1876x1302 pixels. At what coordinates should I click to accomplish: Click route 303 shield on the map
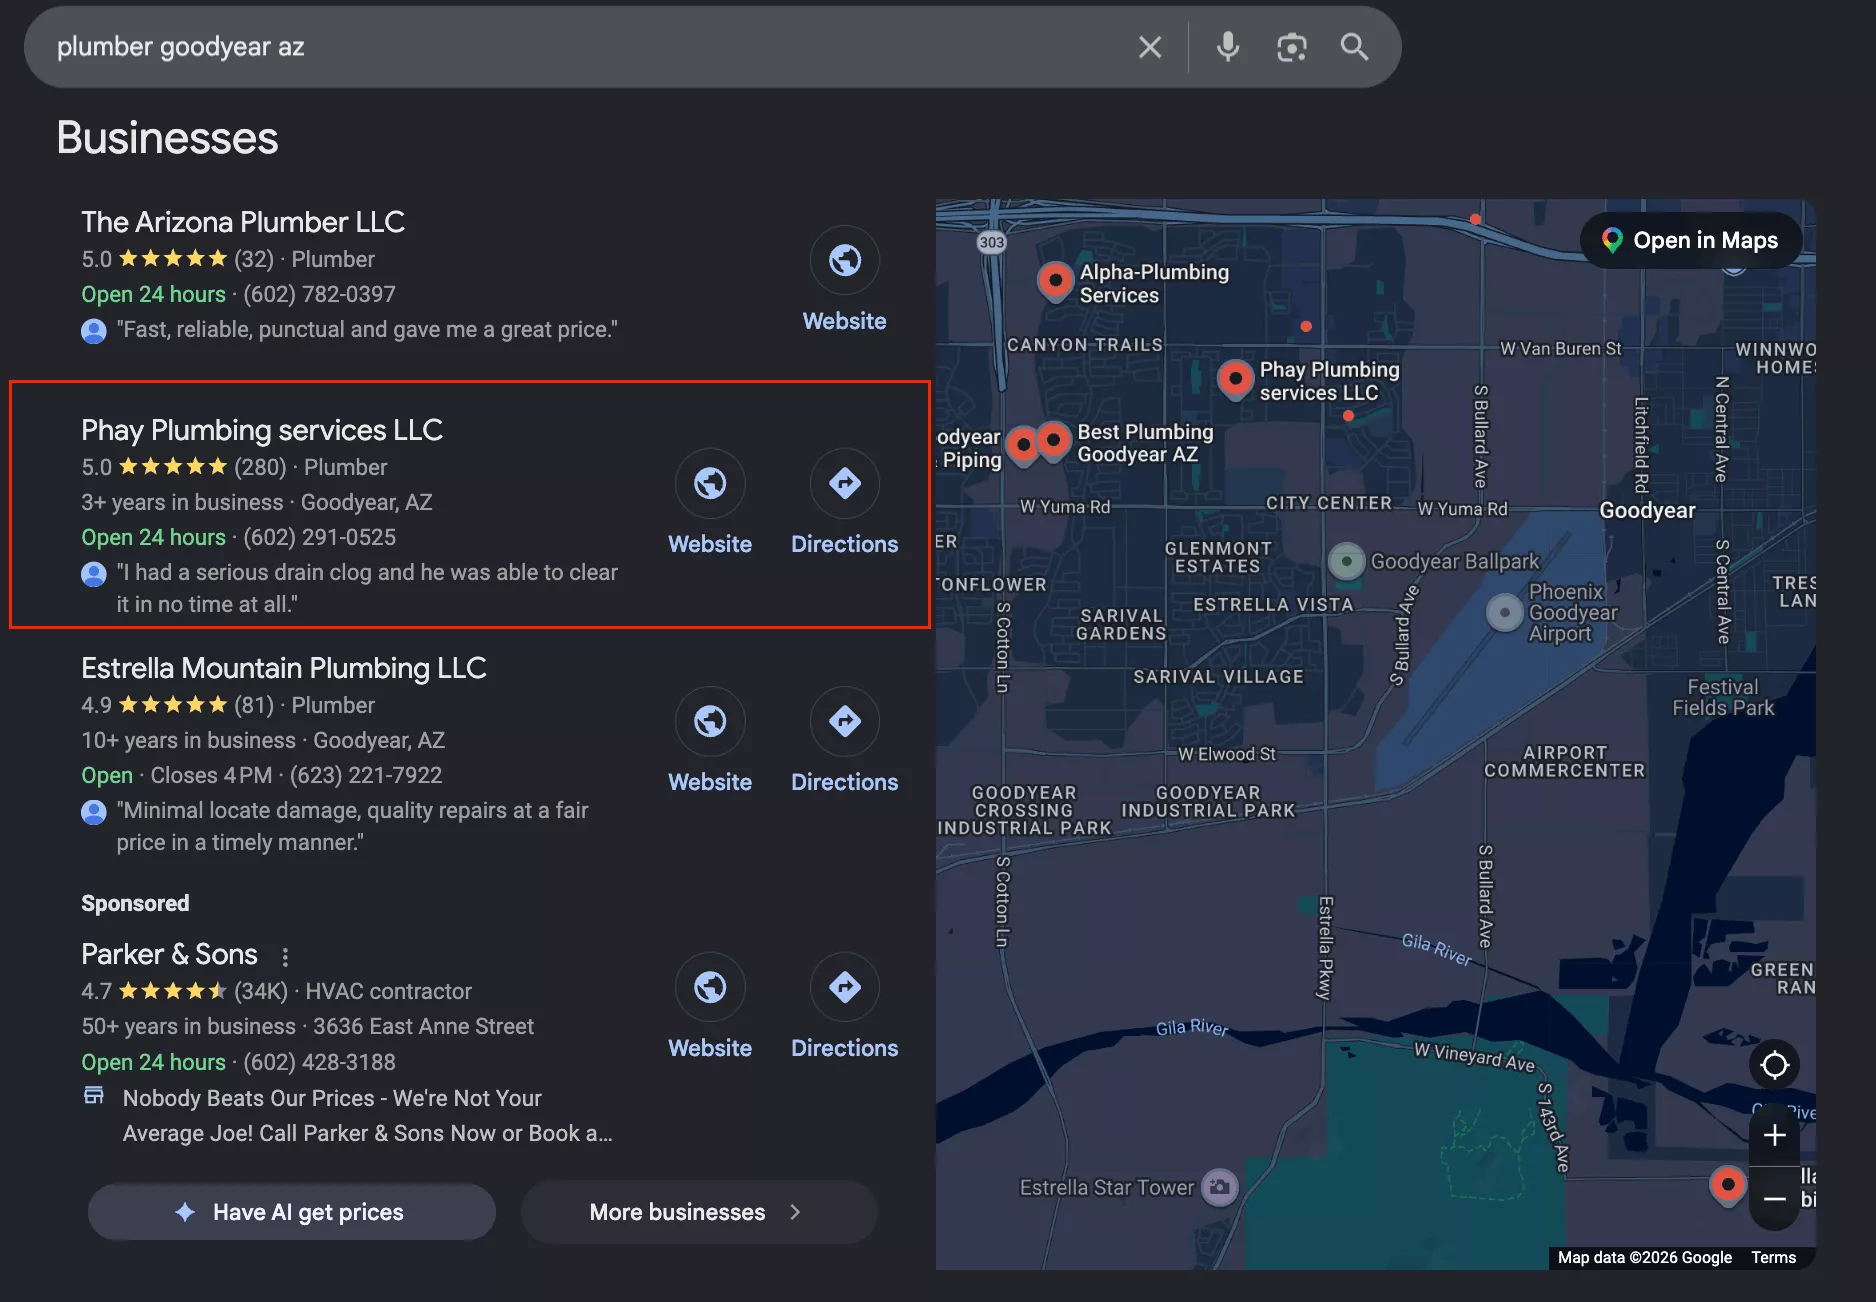[991, 242]
